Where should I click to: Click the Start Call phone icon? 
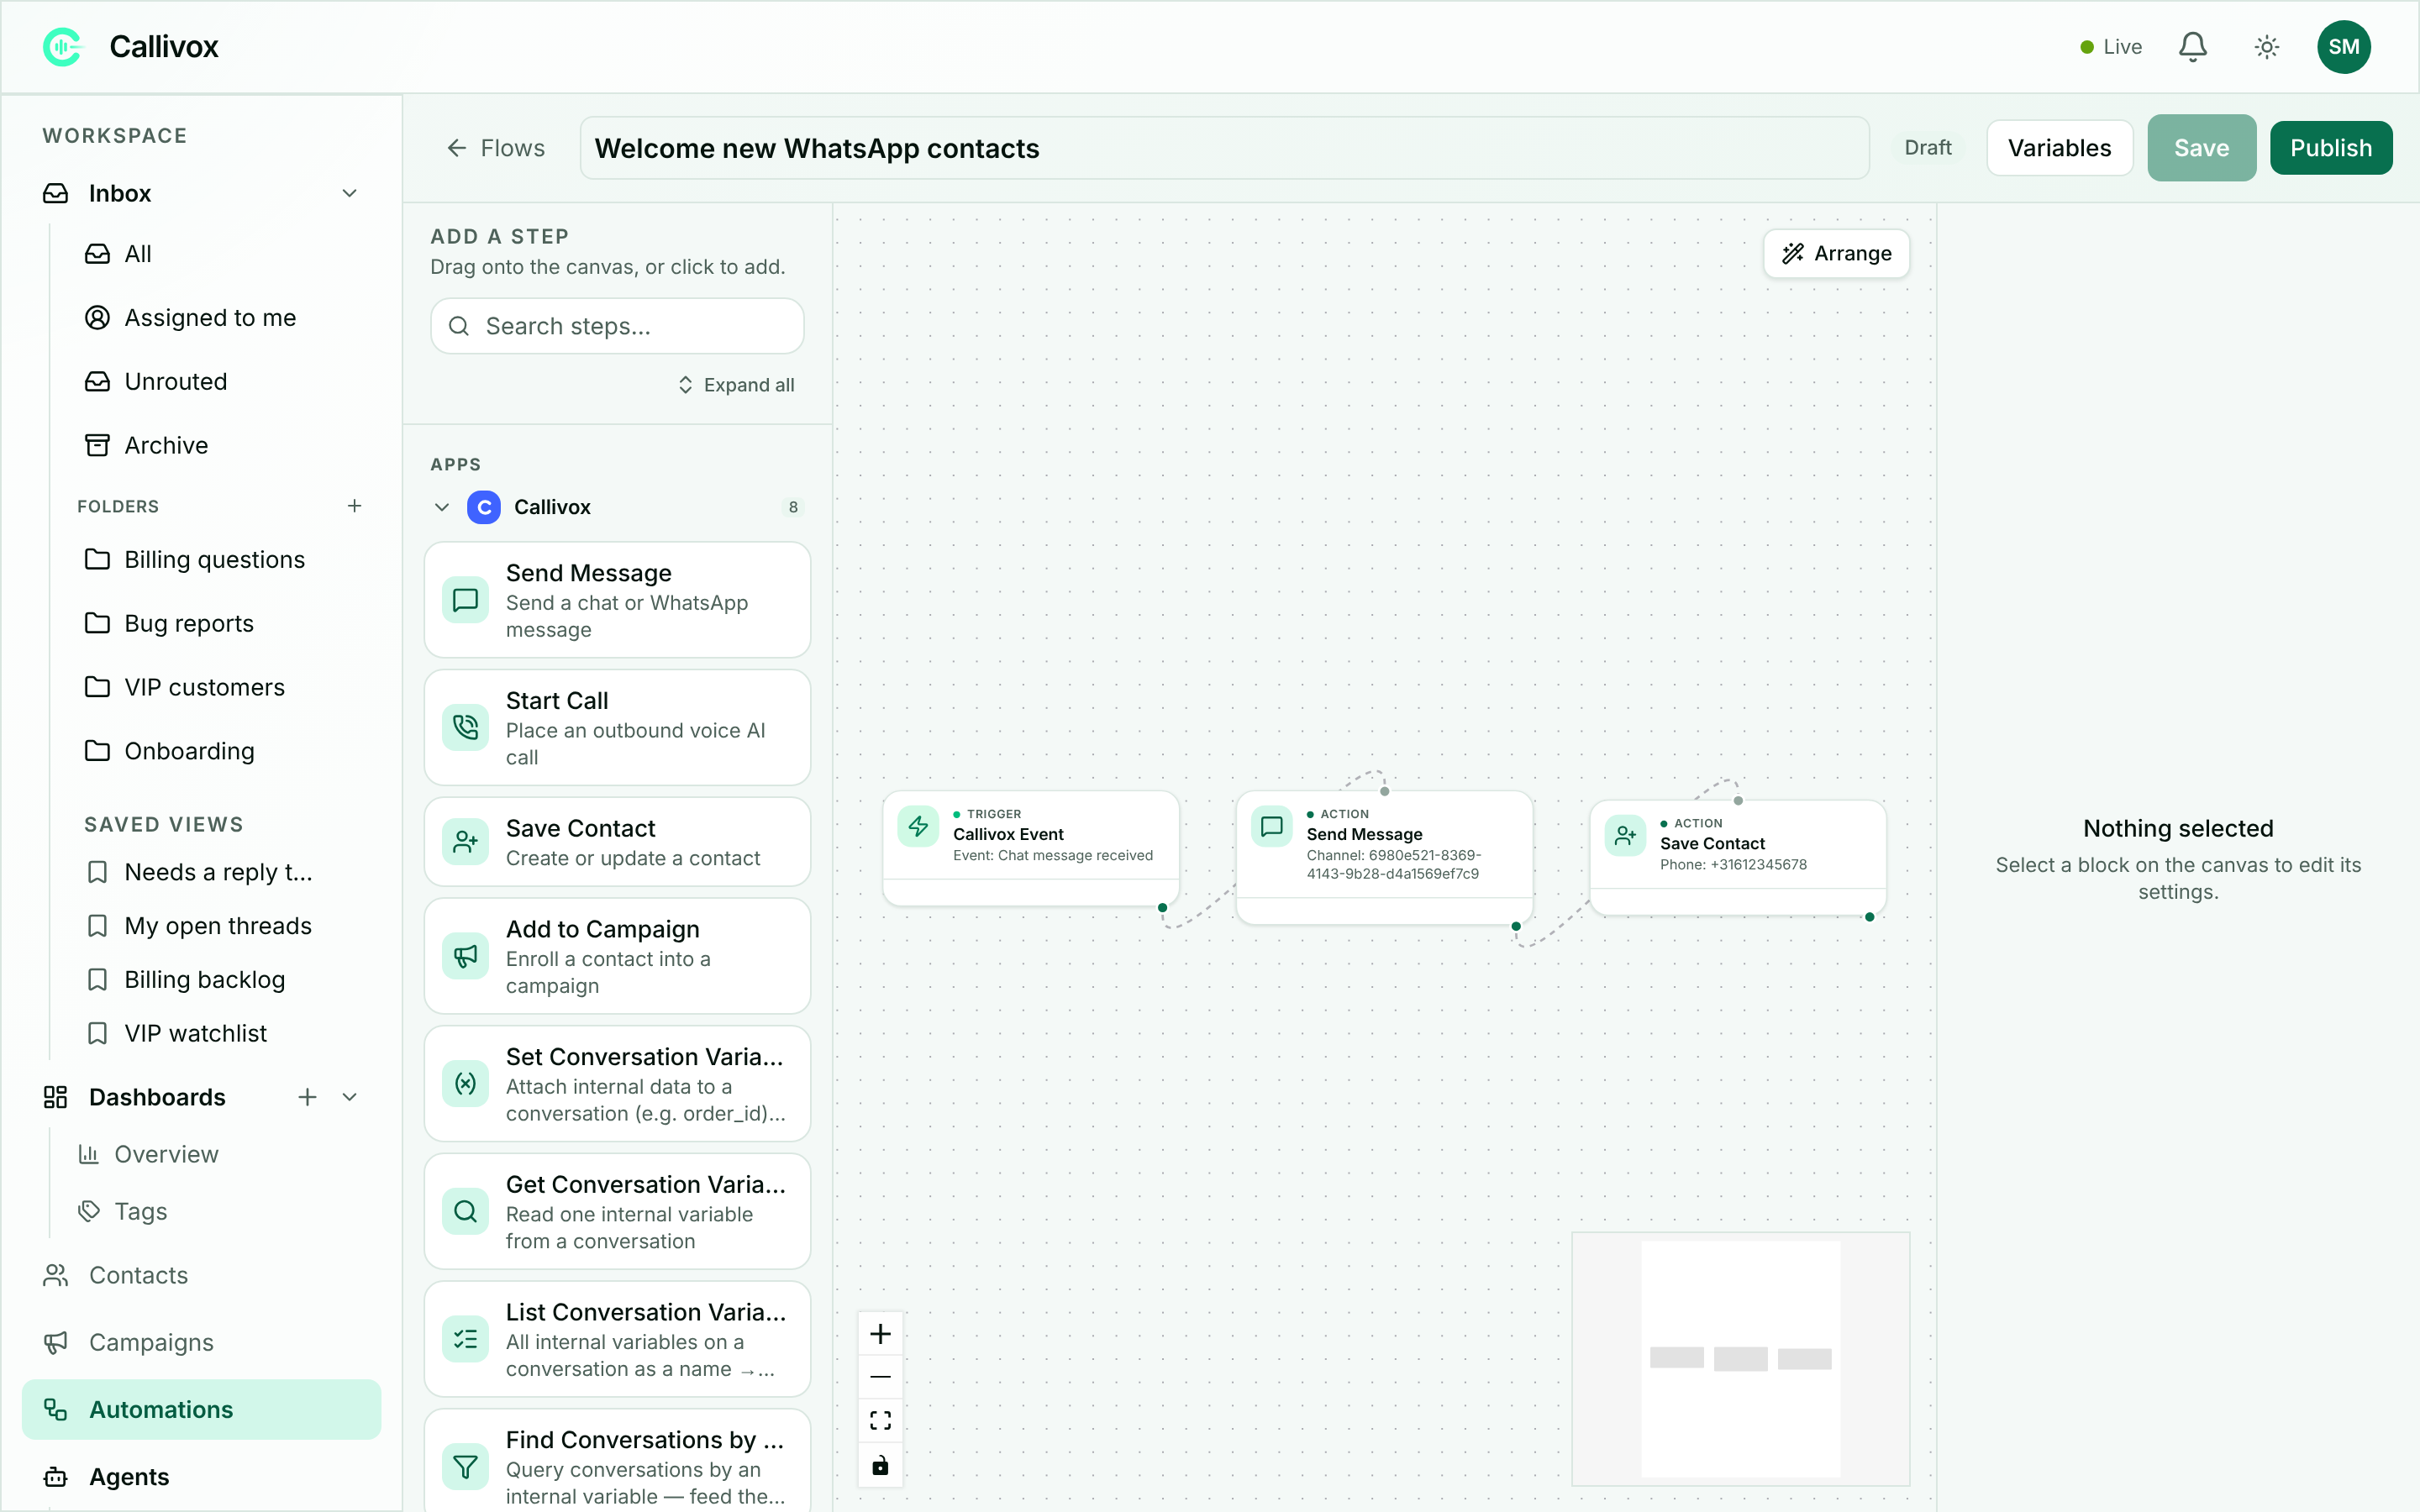coord(465,727)
